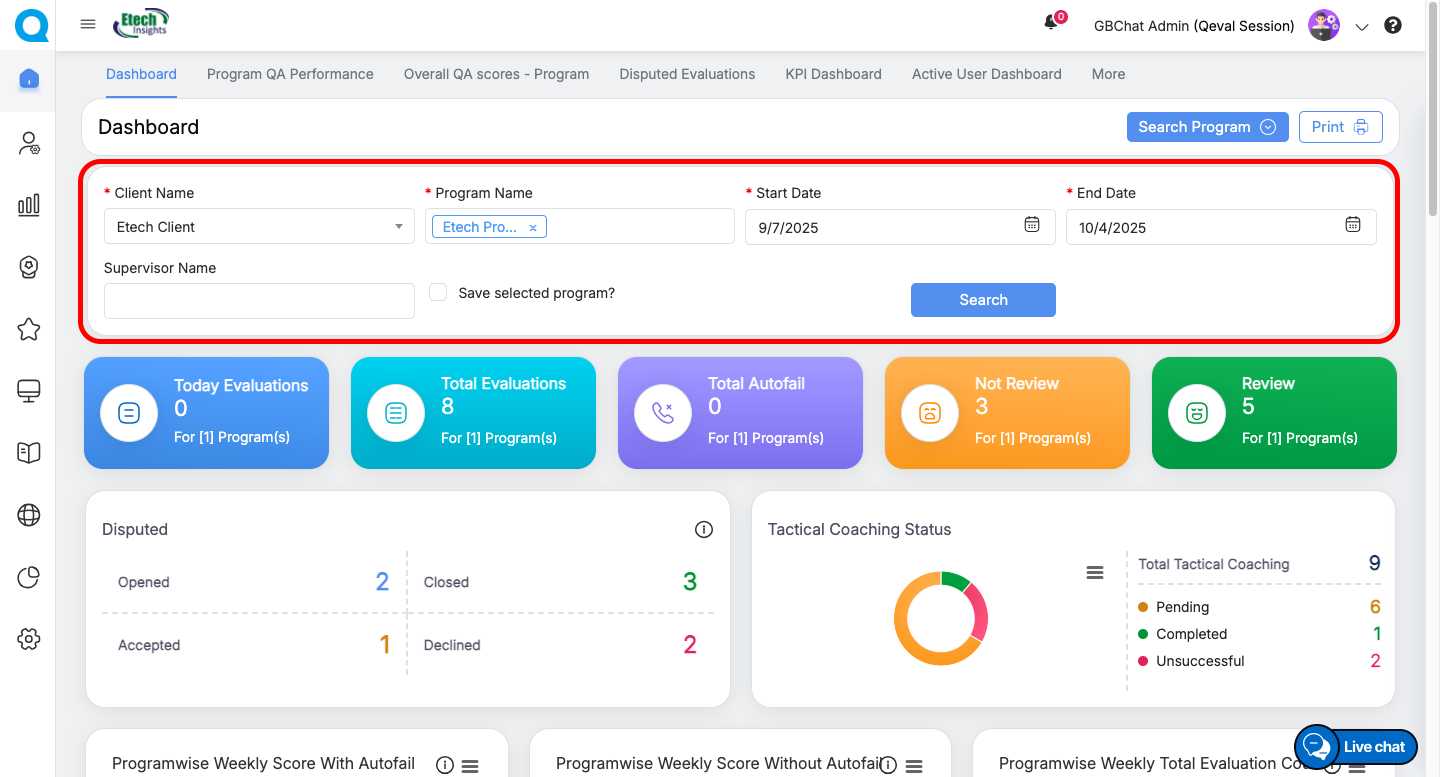
Task: Enable Save selected program checkbox
Action: [x=438, y=292]
